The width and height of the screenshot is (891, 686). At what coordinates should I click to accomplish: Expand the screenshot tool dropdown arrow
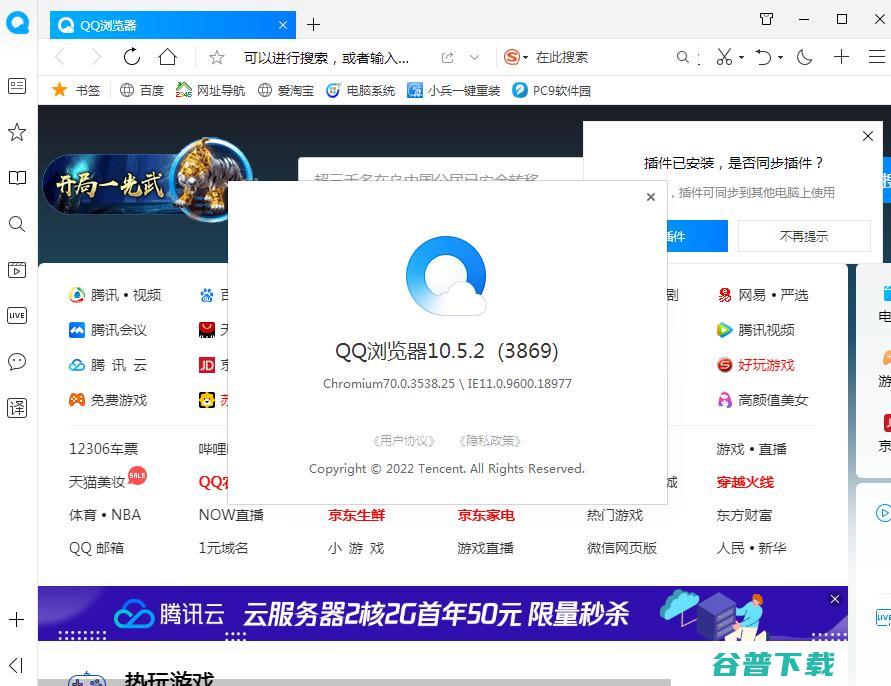point(741,57)
